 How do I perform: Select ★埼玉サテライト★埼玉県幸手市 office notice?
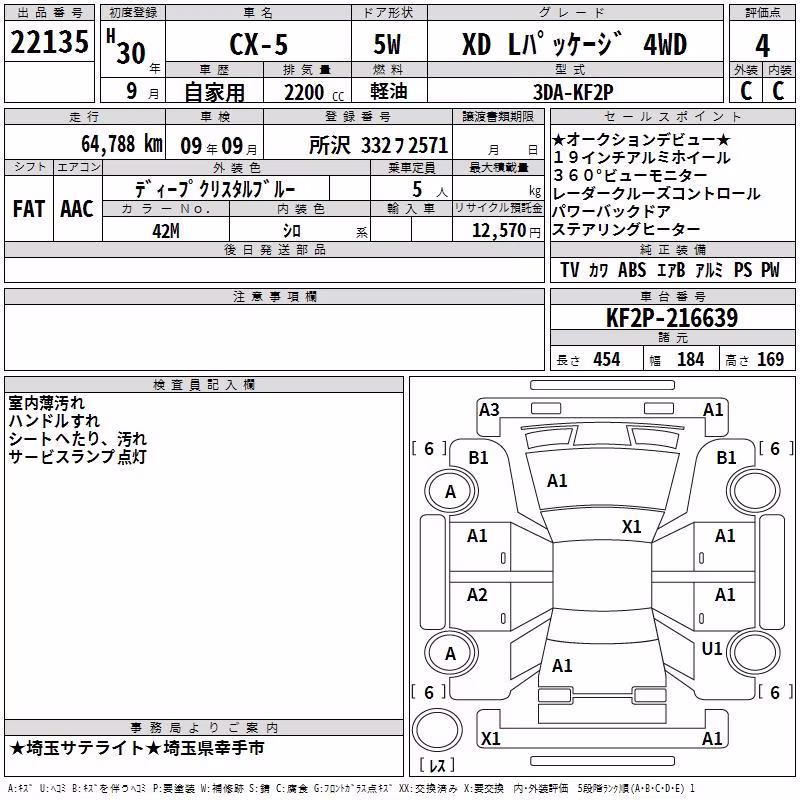point(137,748)
